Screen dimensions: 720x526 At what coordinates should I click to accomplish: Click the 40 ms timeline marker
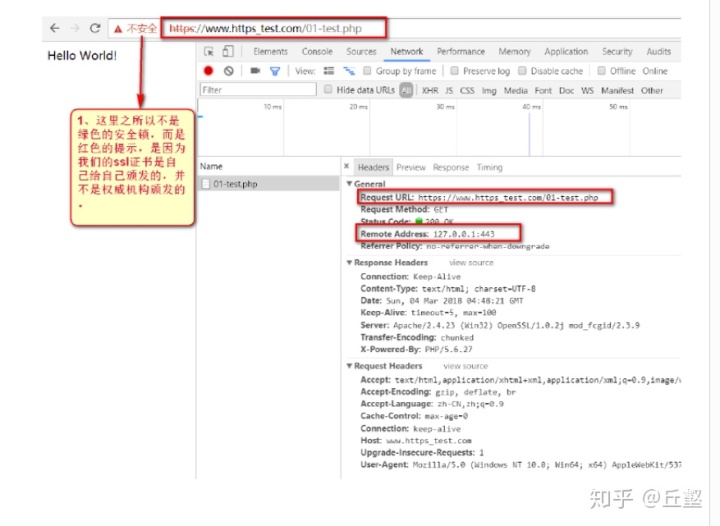coord(531,106)
